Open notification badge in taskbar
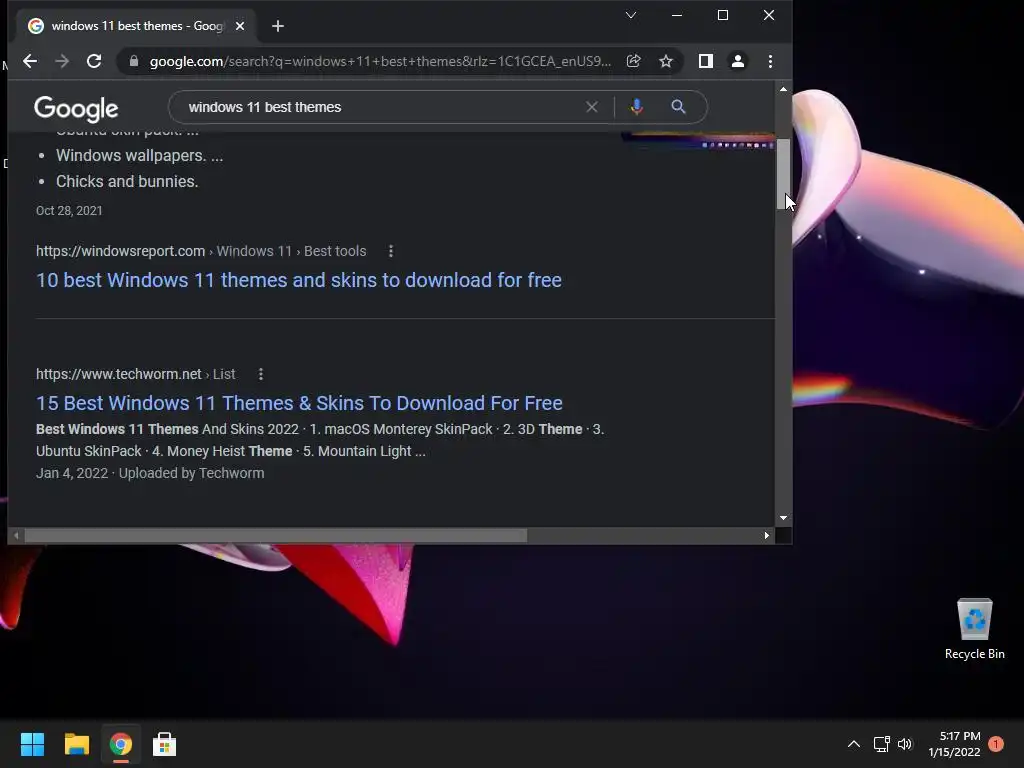The height and width of the screenshot is (768, 1024). click(996, 744)
